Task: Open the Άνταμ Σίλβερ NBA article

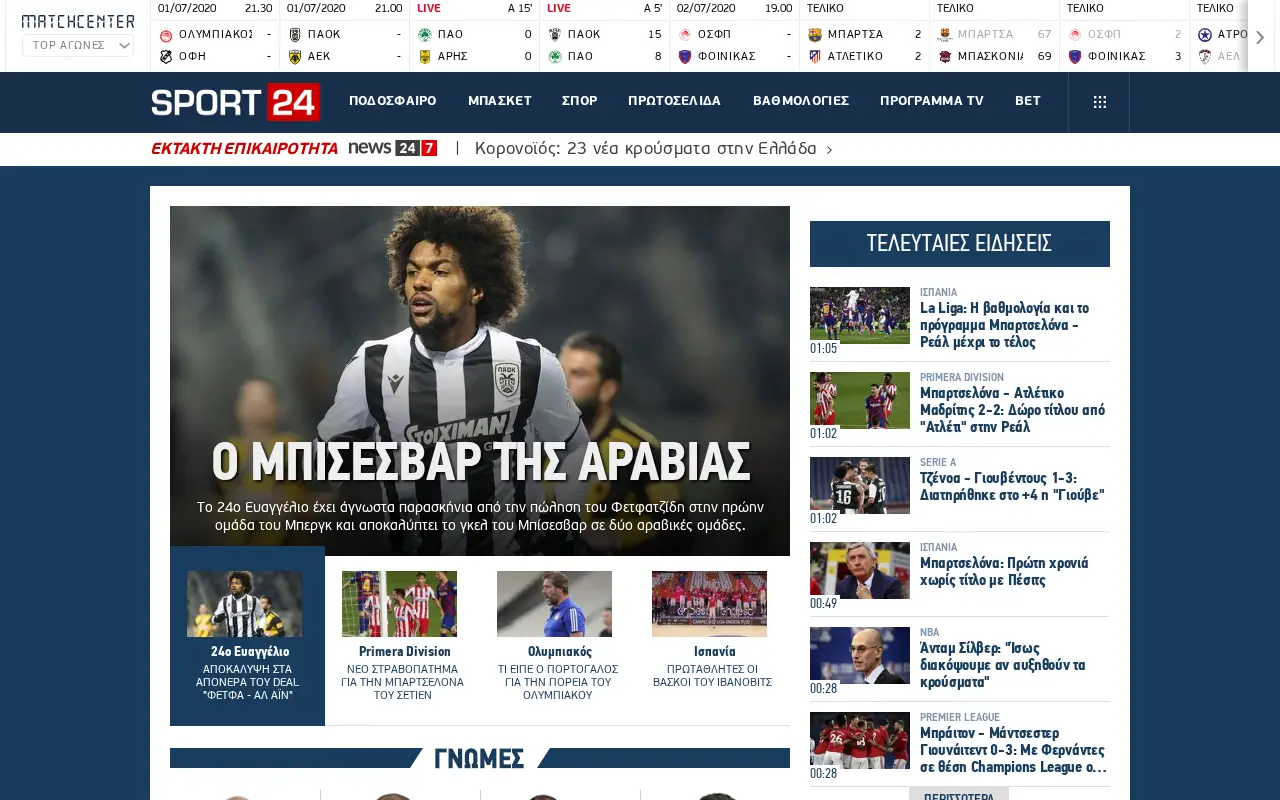Action: click(1002, 665)
